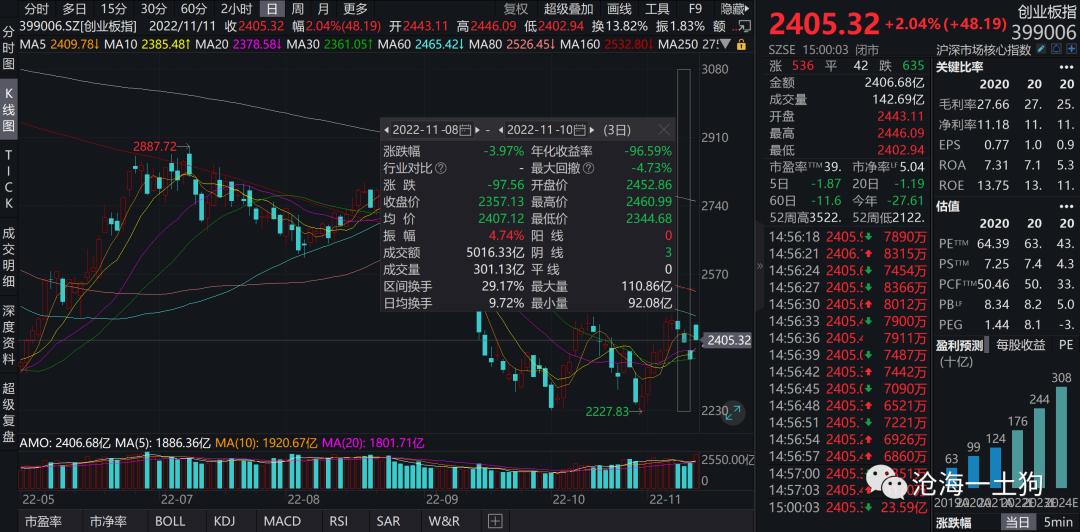Open calendar picker for start date 2022-11-08
Screen dimensions: 1080x532
465,130
